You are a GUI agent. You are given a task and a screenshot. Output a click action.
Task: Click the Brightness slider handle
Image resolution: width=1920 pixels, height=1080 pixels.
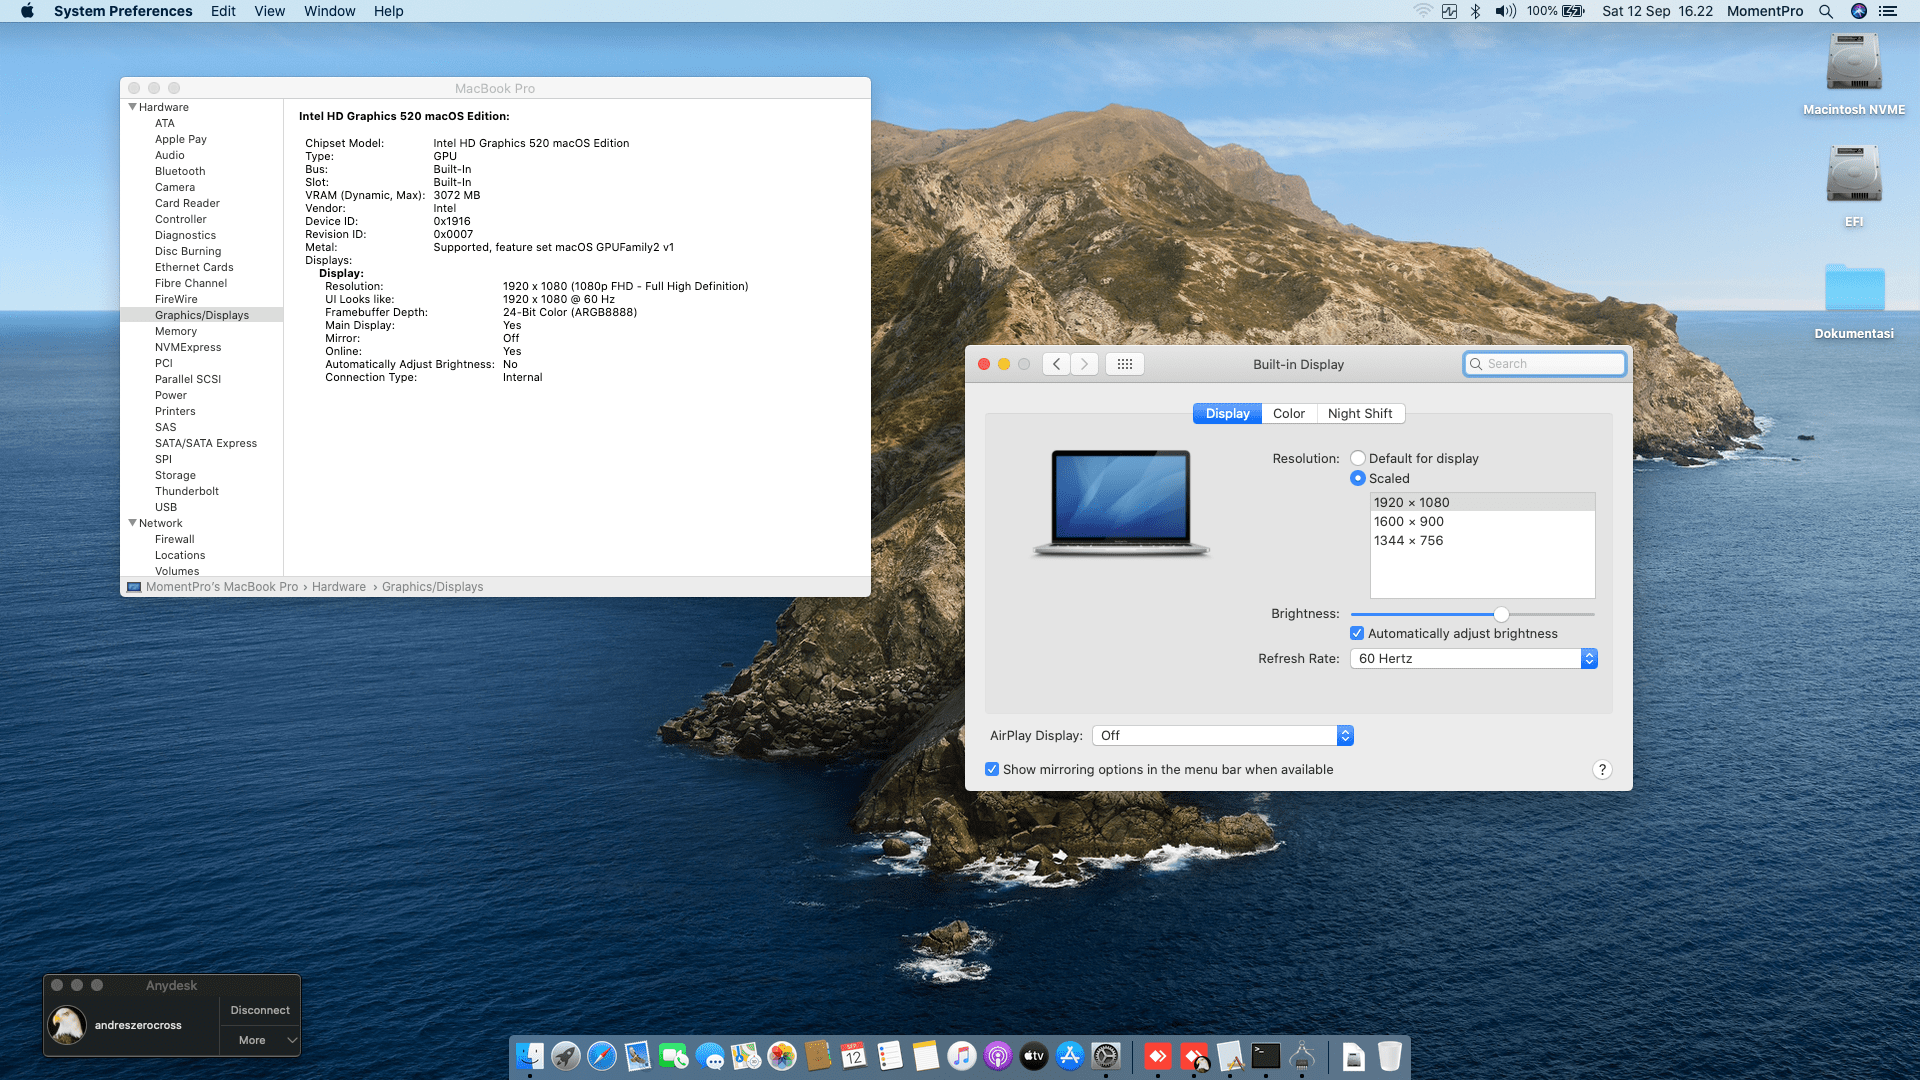pyautogui.click(x=1501, y=614)
